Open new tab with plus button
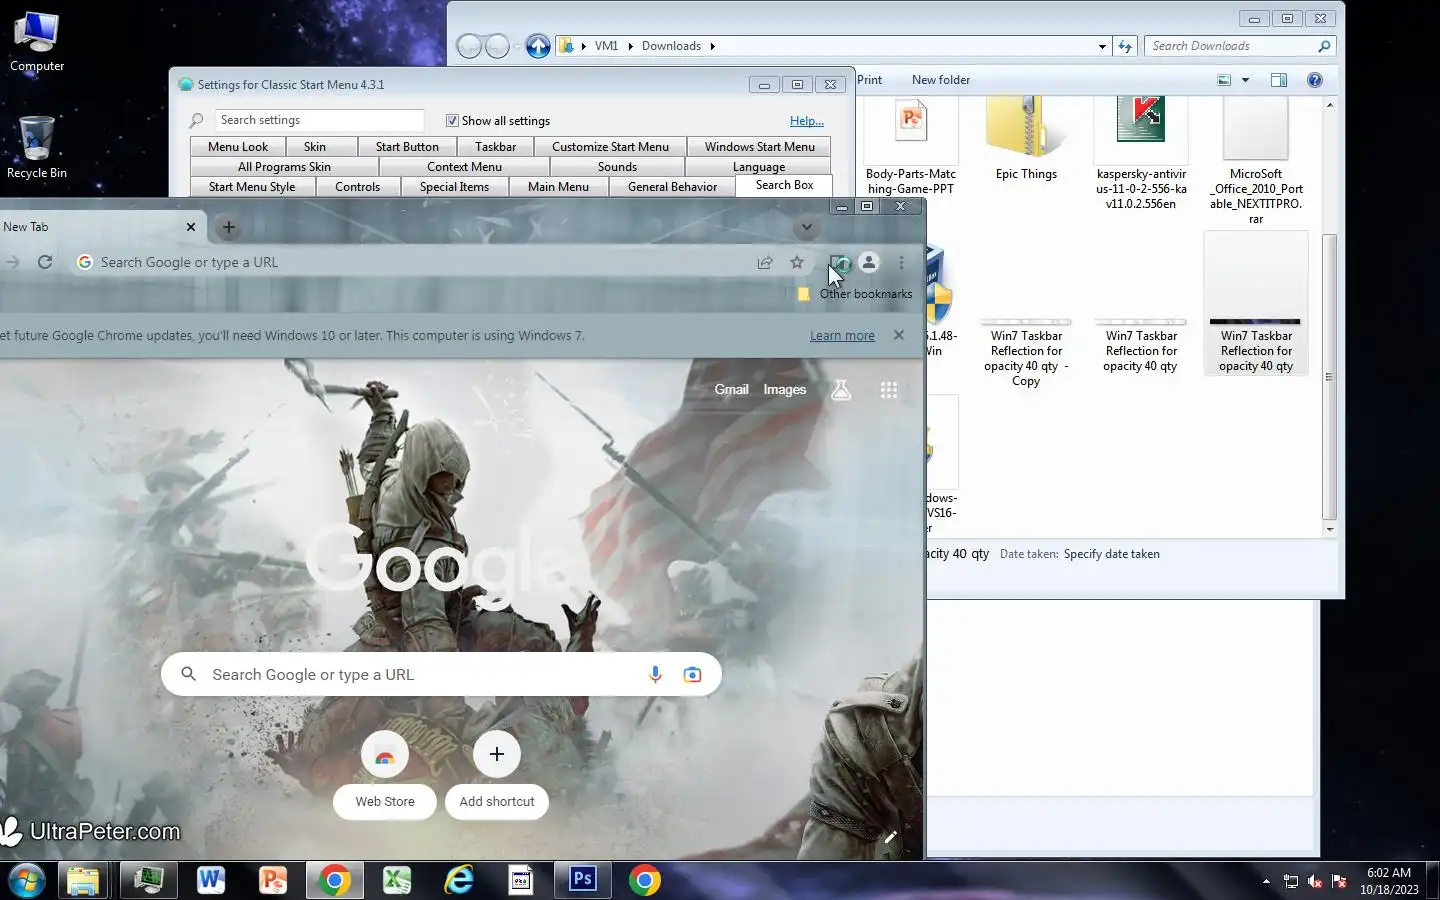 click(x=229, y=227)
